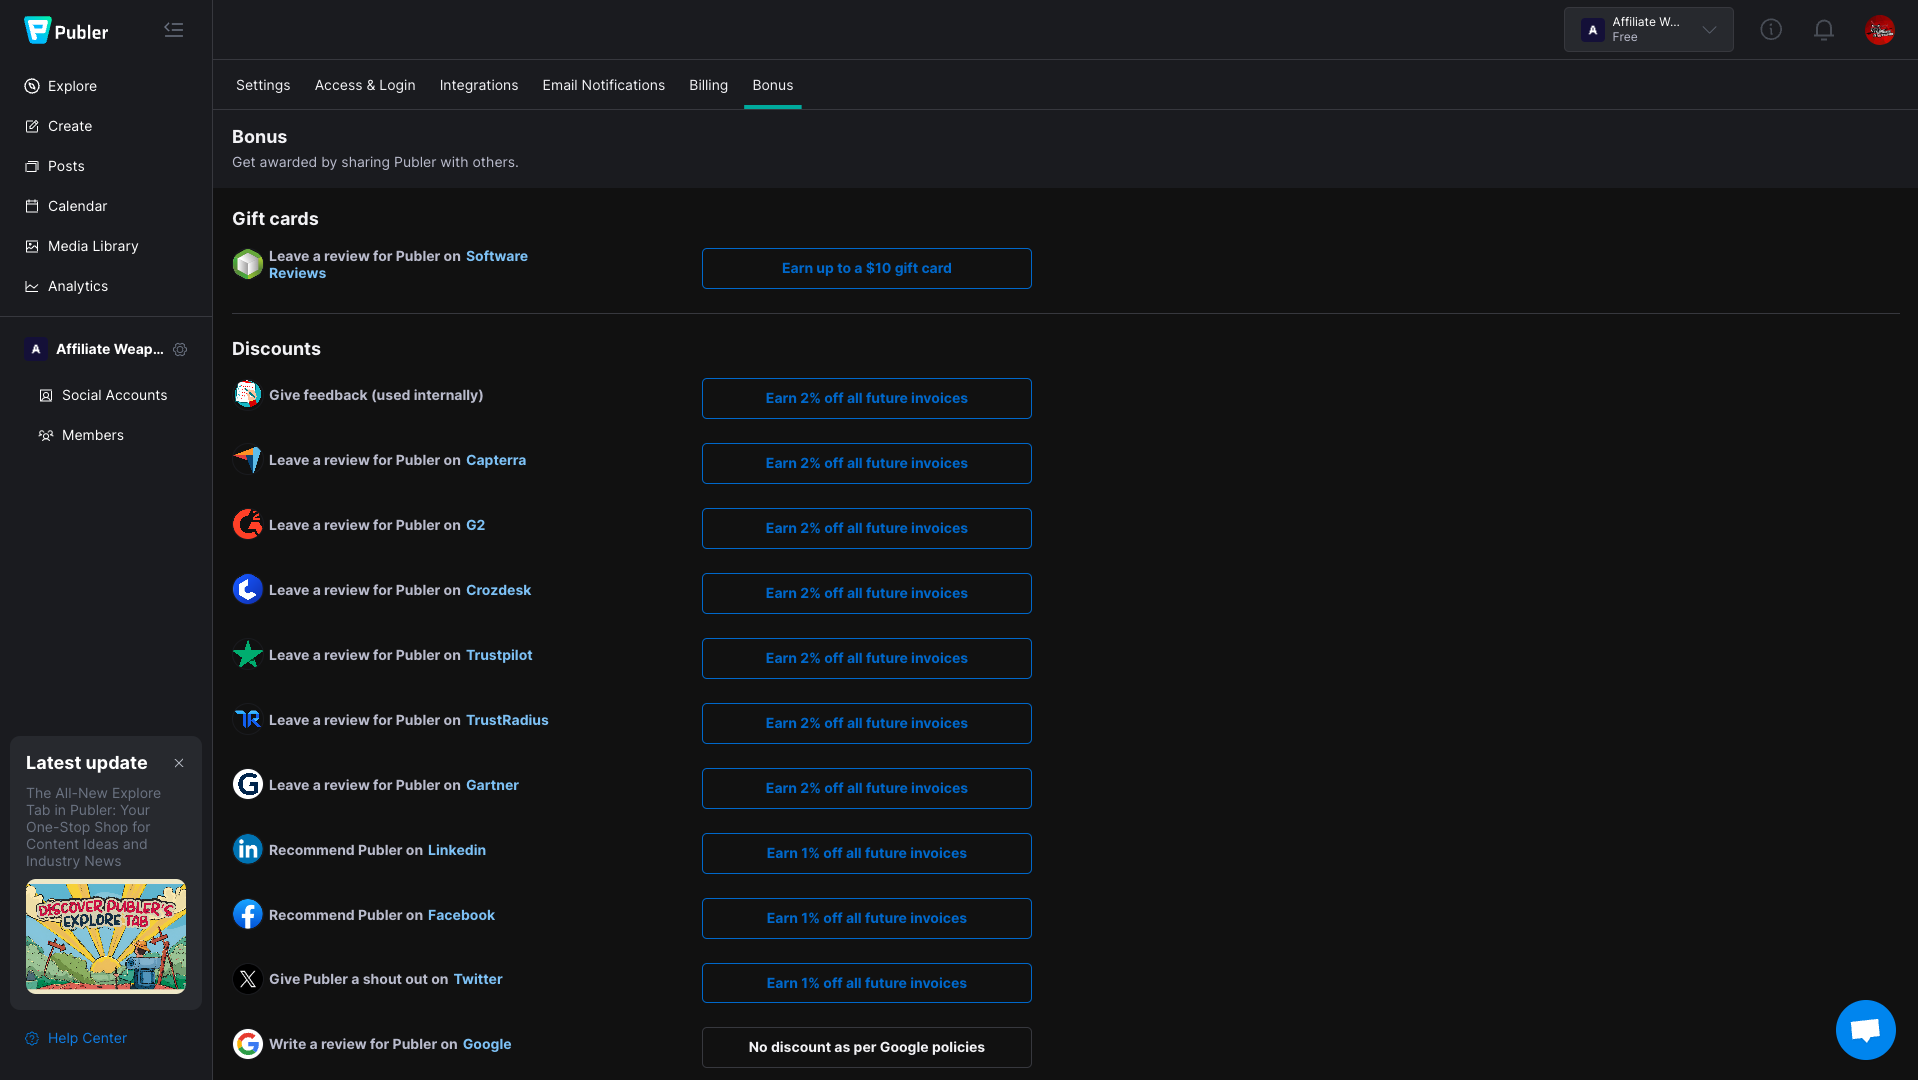
Task: Open the Trustpilot review link
Action: click(499, 656)
